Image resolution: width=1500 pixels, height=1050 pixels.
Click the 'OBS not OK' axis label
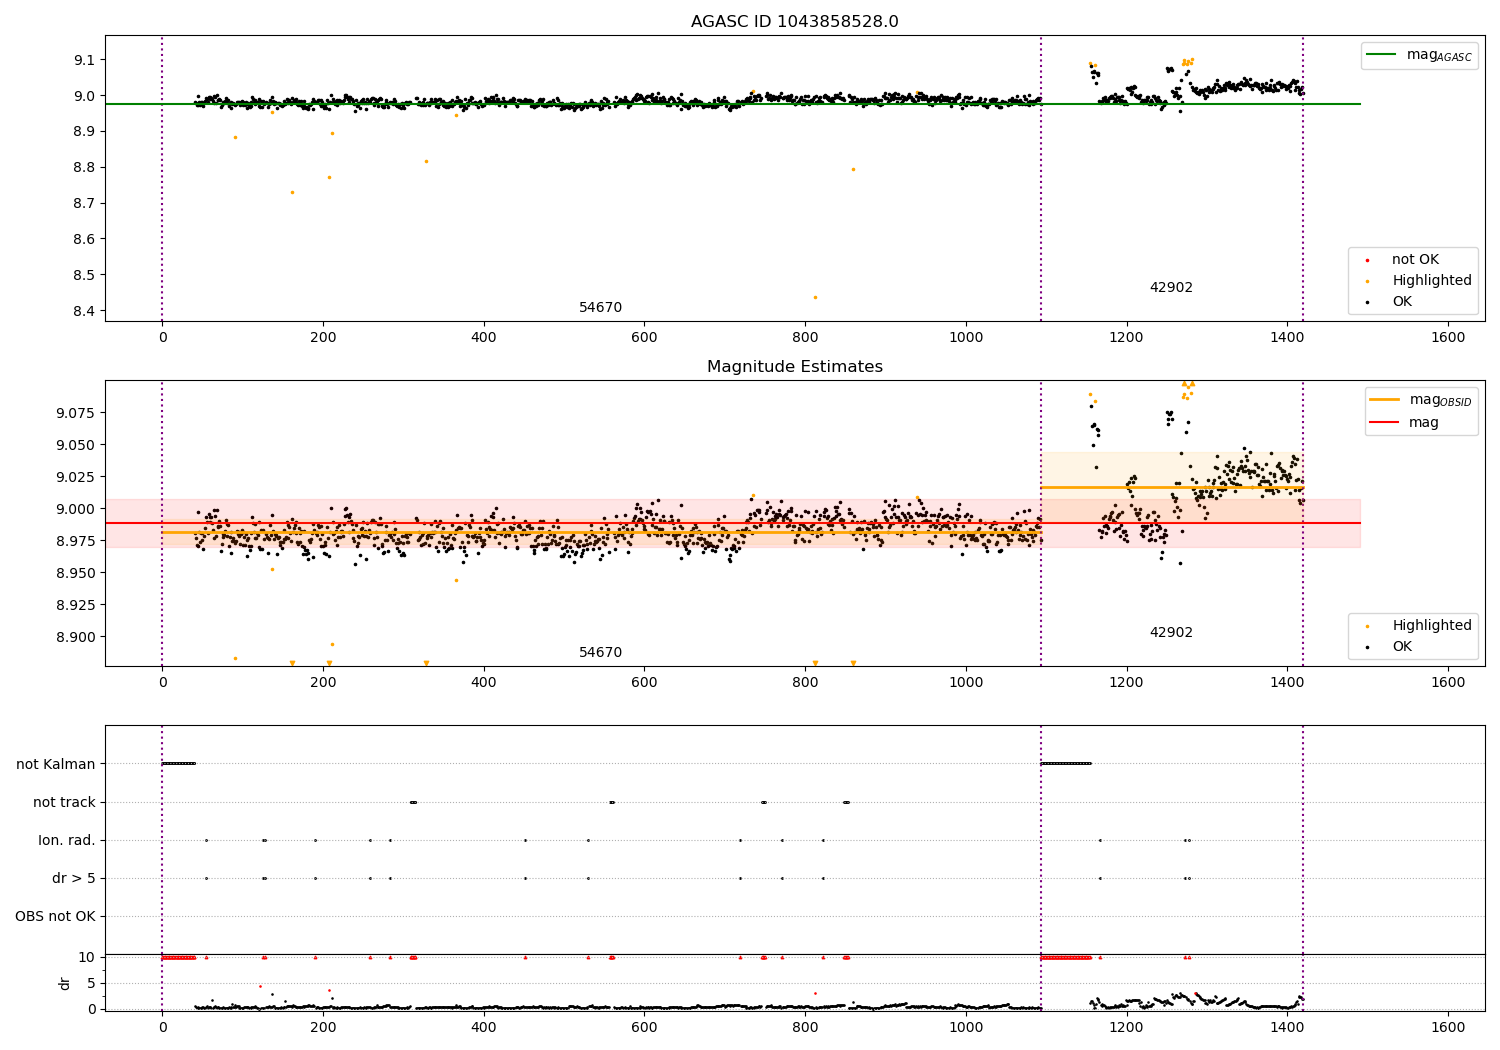(x=55, y=917)
